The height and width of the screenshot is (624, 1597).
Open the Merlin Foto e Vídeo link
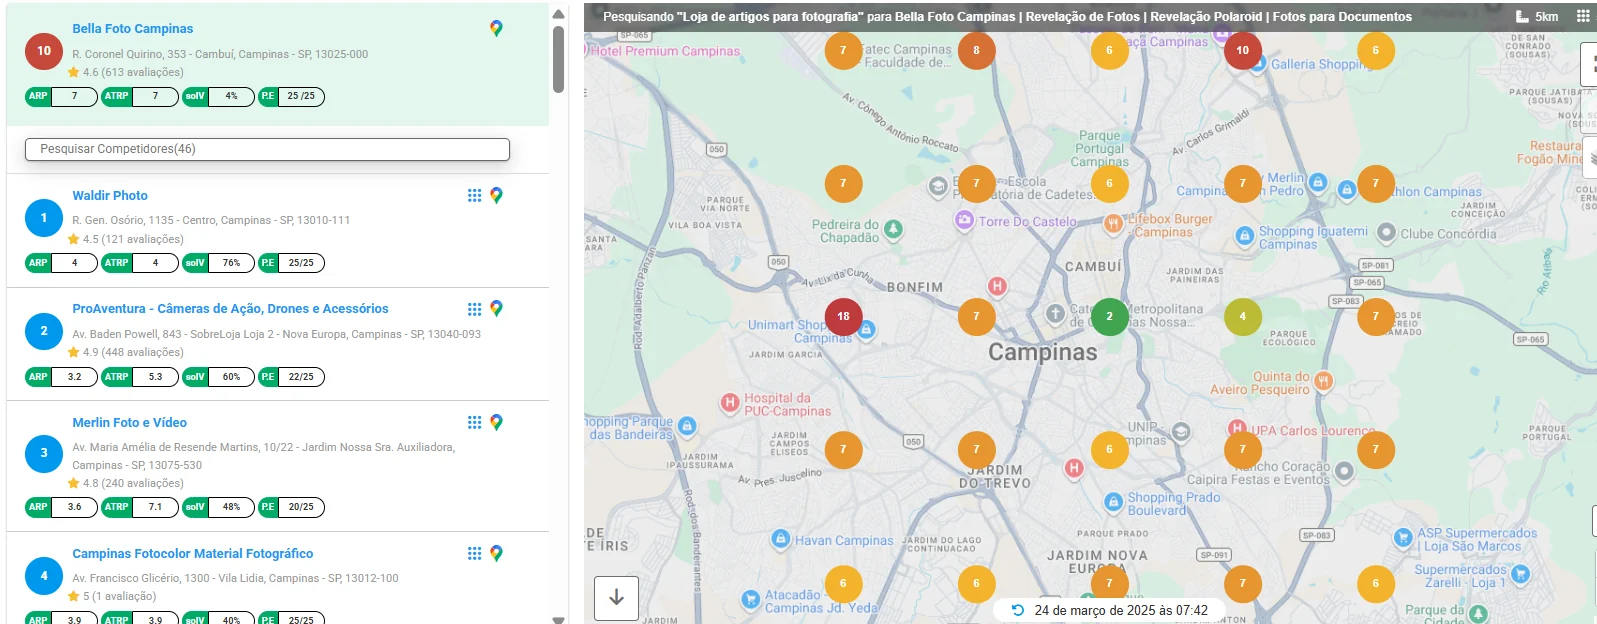129,423
